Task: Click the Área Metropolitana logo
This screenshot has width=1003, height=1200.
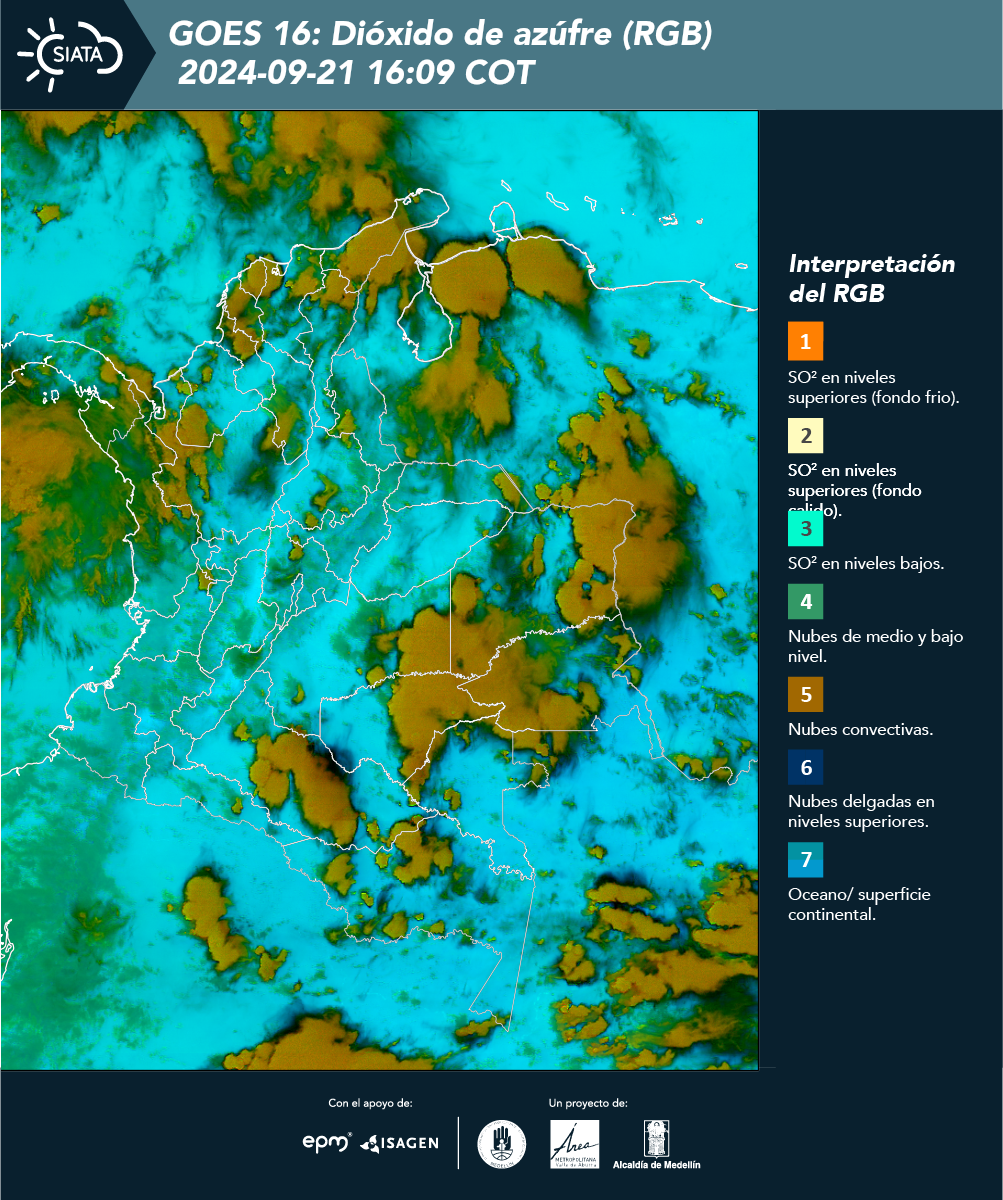Action: point(575,1144)
